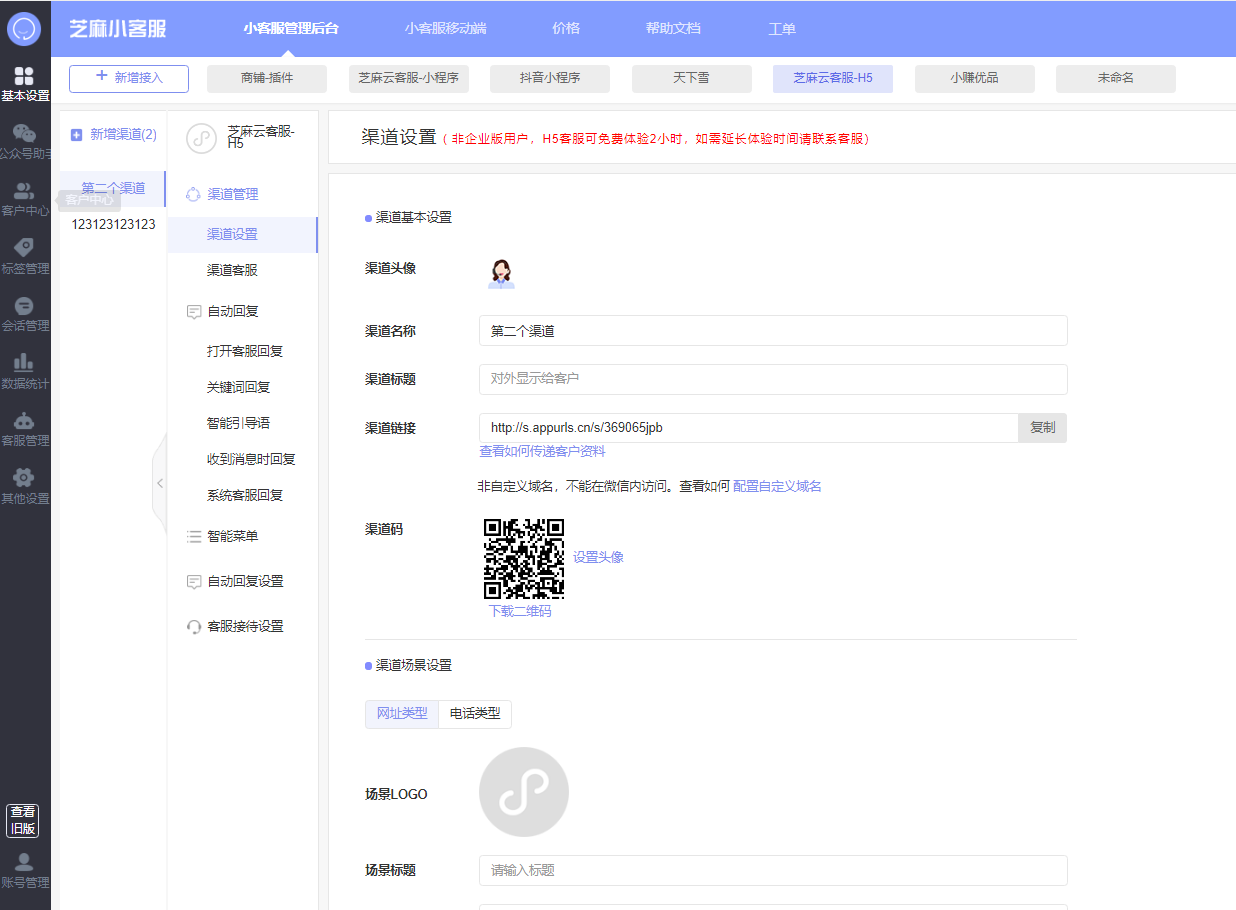Open 基本设置 in the dark sidebar

(x=25, y=85)
